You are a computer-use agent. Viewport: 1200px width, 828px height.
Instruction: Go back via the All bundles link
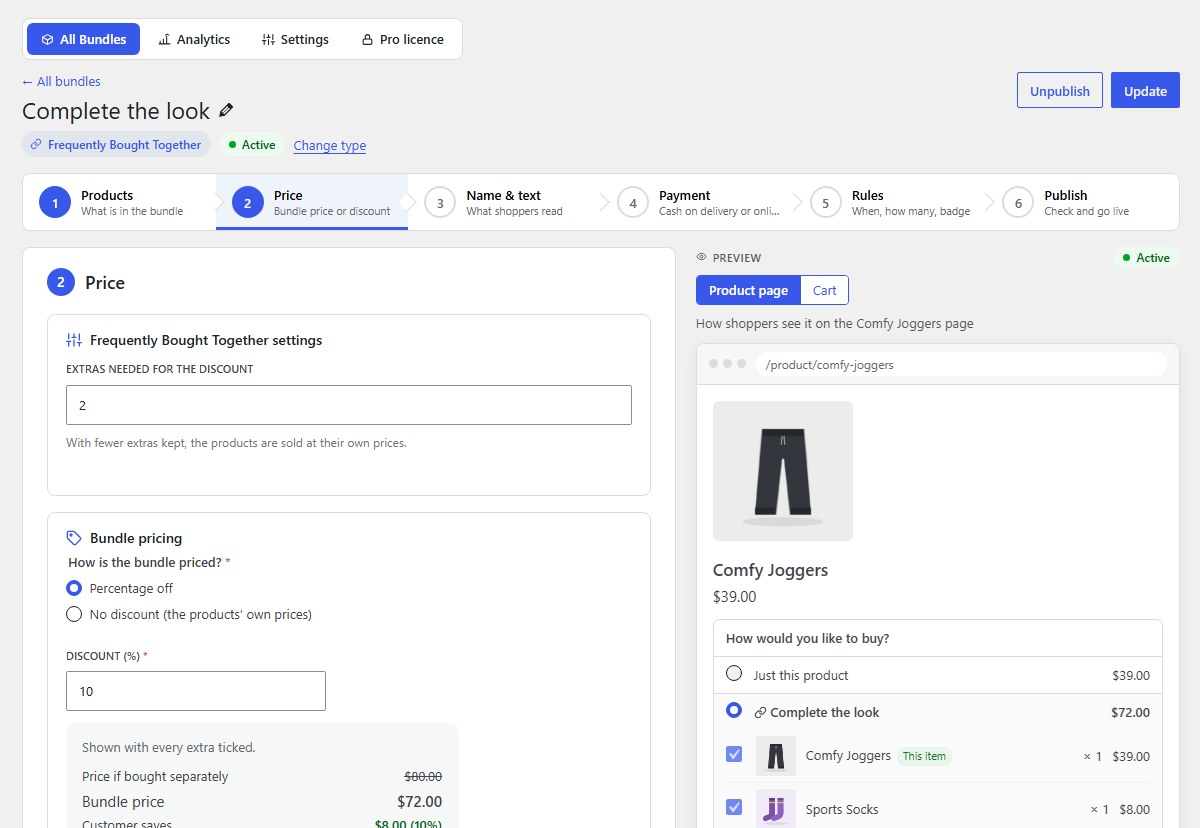61,81
